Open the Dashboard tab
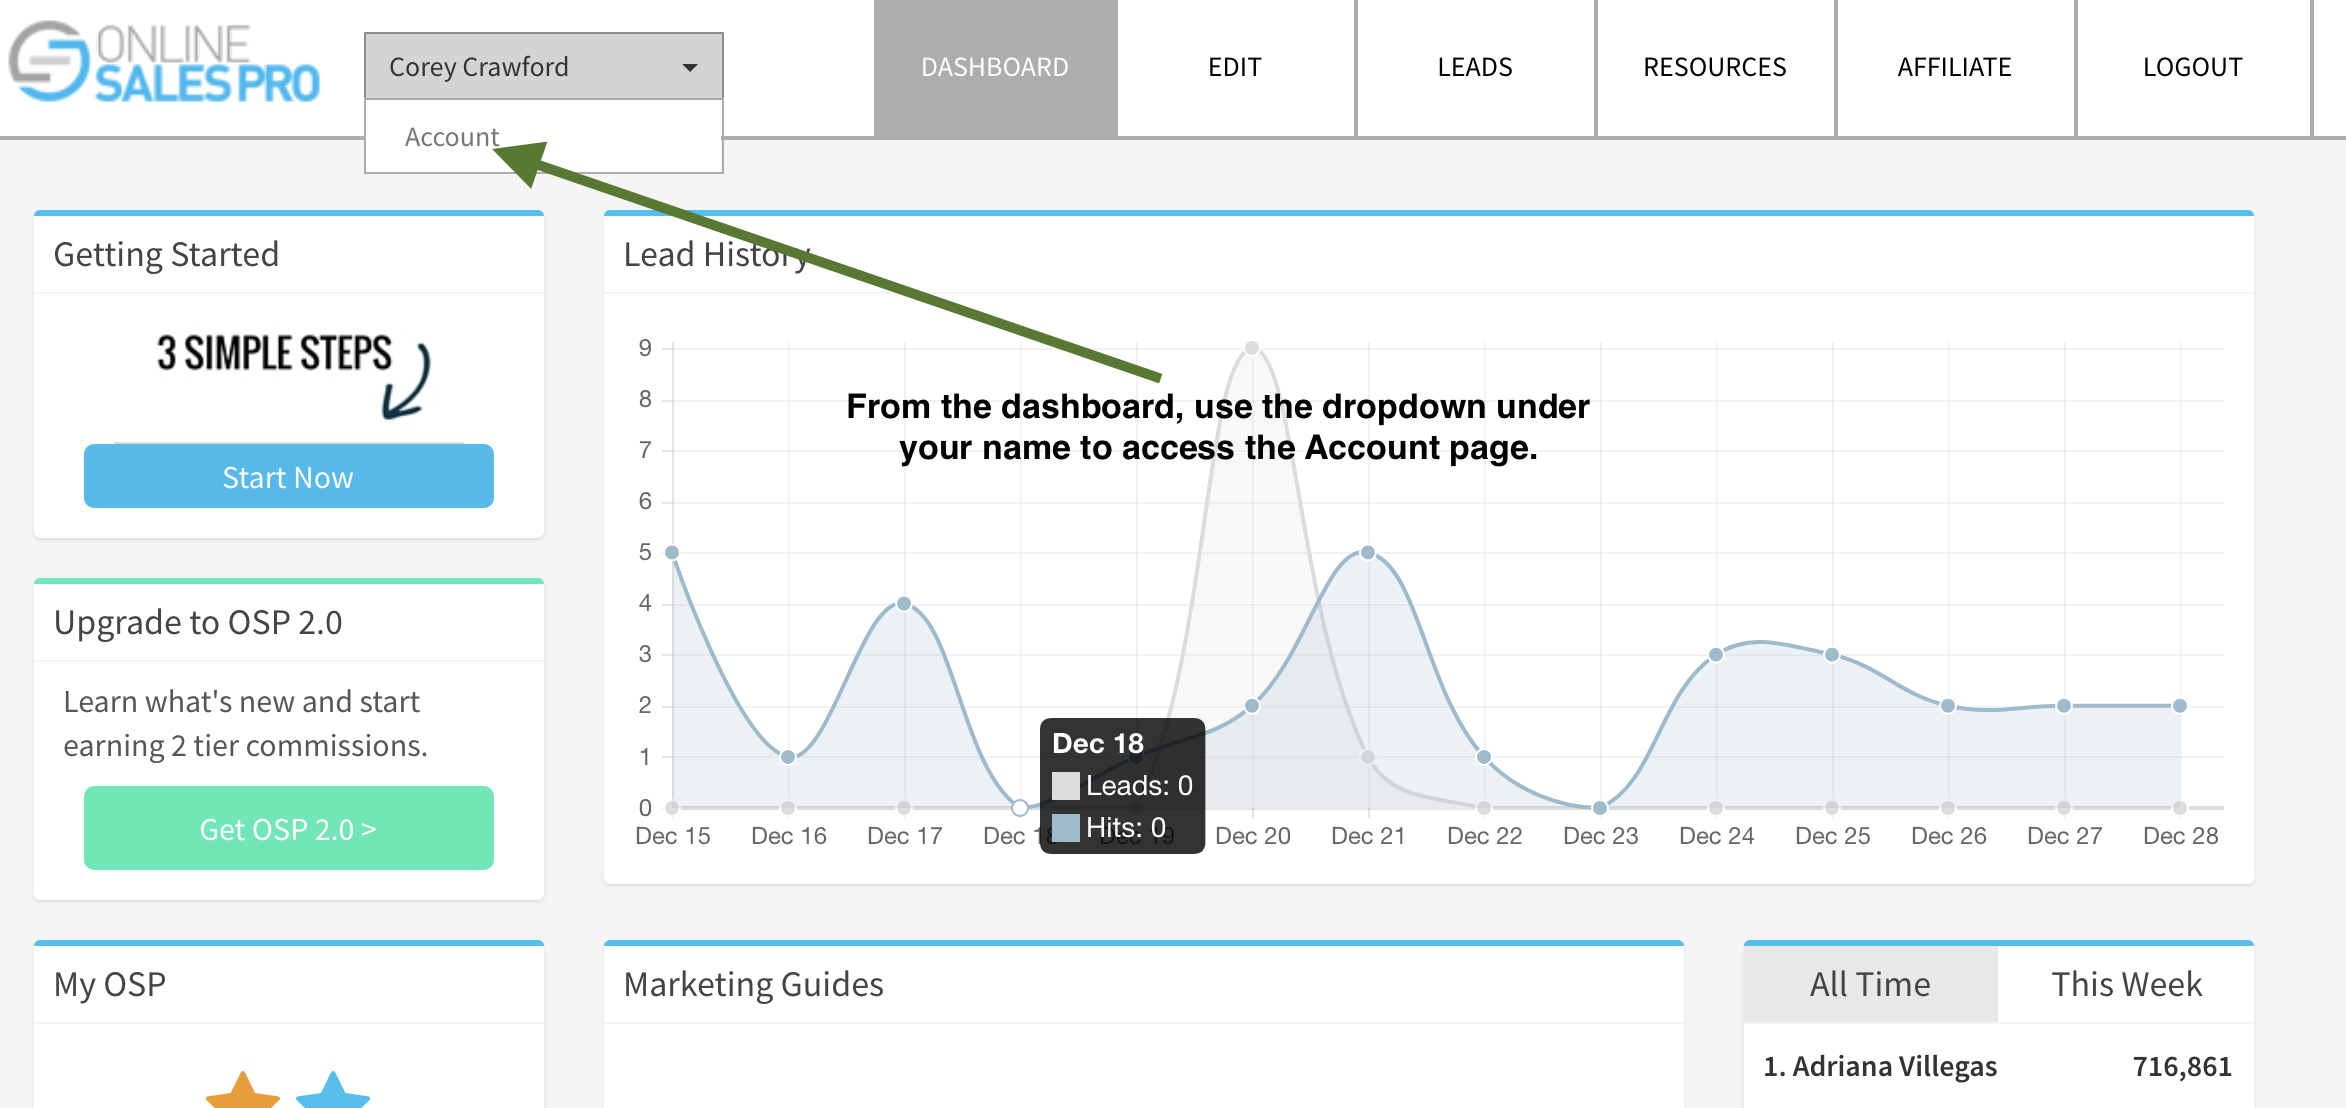Image resolution: width=2346 pixels, height=1108 pixels. 995,67
